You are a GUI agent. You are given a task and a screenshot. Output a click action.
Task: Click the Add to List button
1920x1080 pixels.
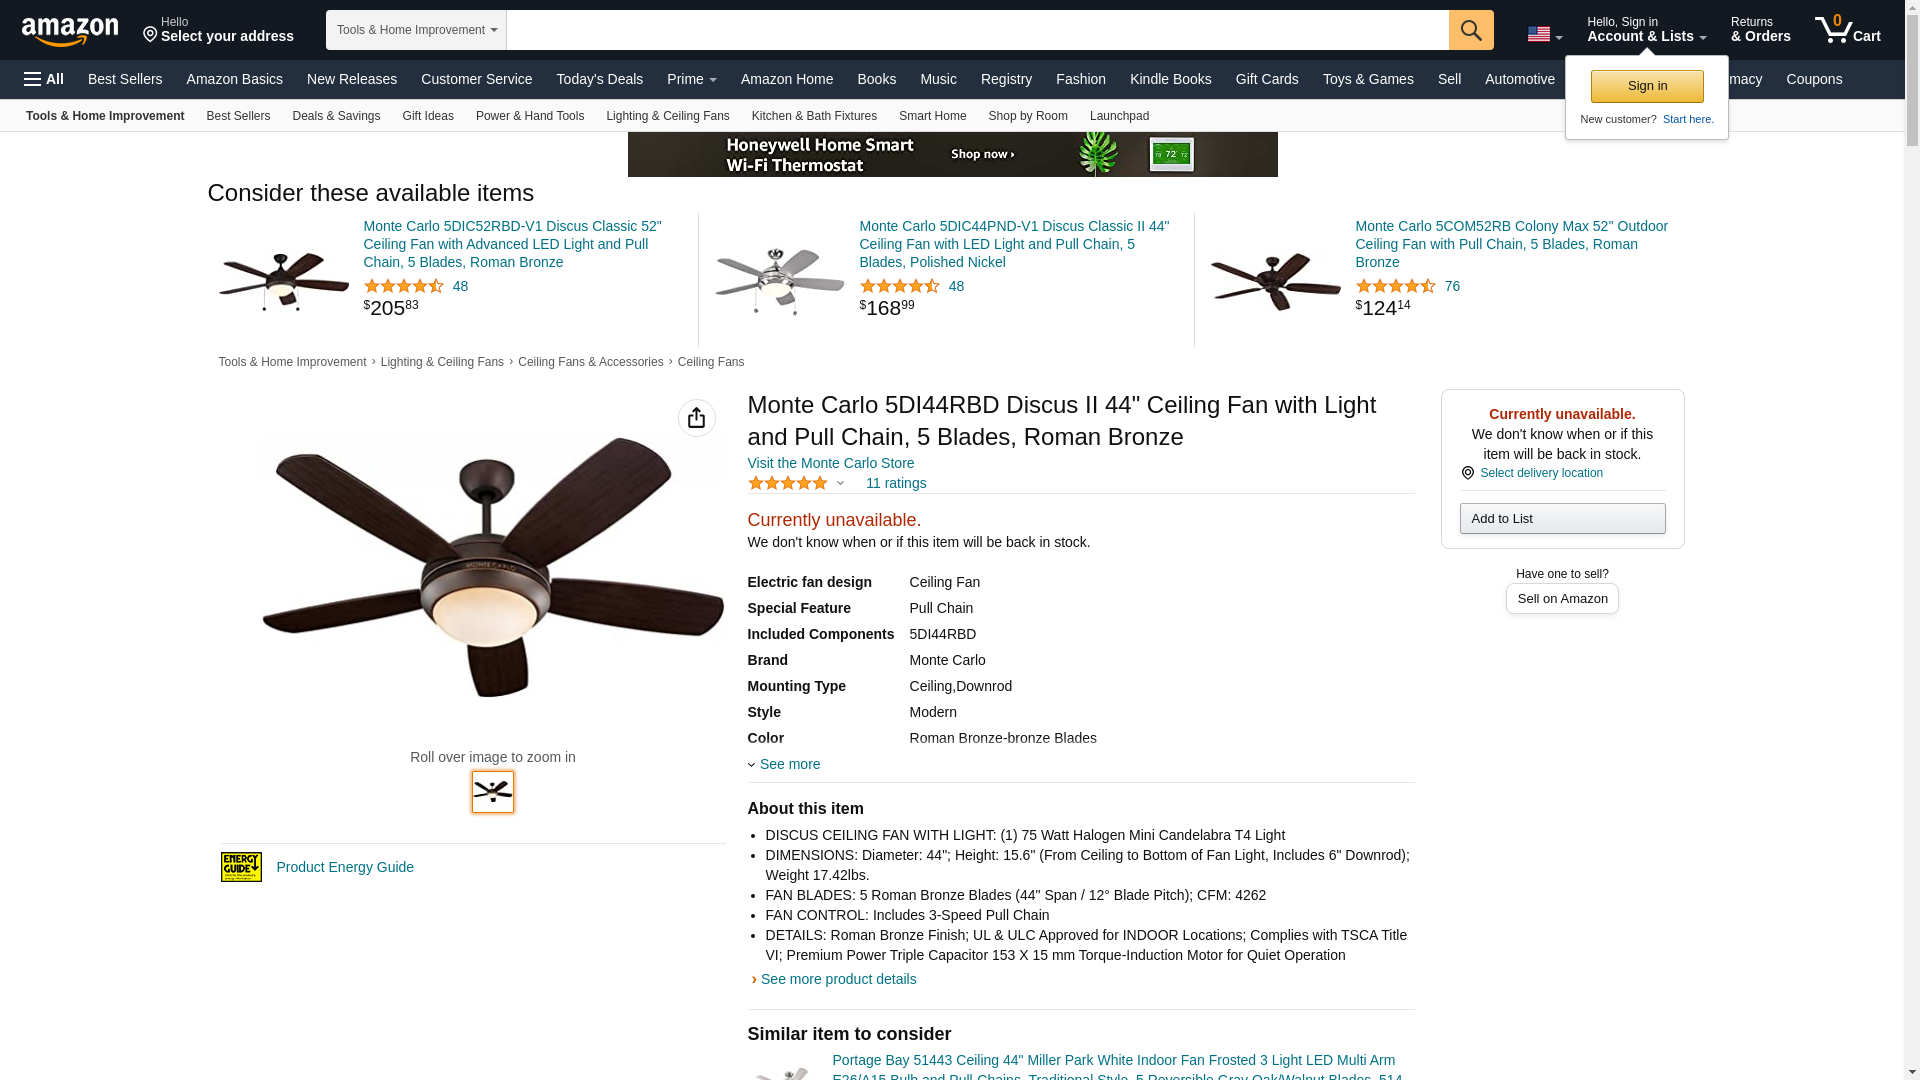point(1562,518)
